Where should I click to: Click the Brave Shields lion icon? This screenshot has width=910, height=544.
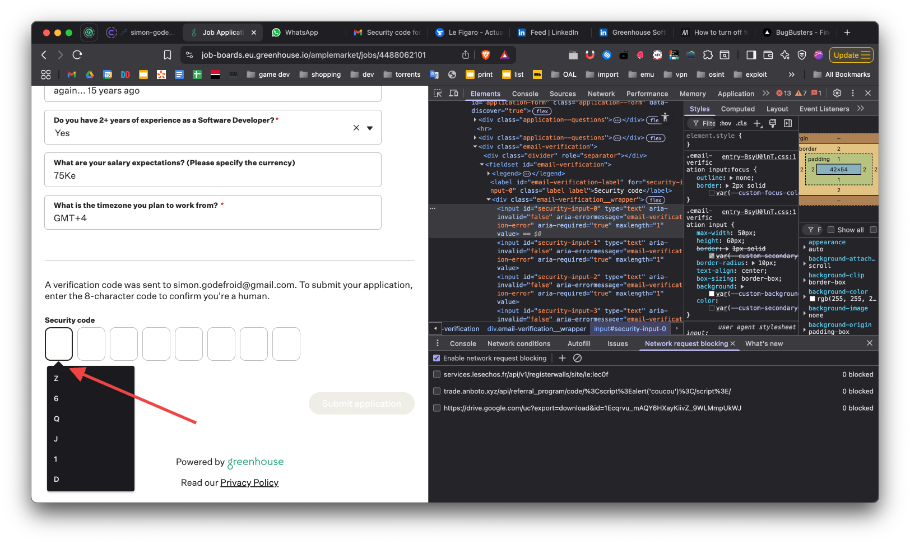pos(486,55)
